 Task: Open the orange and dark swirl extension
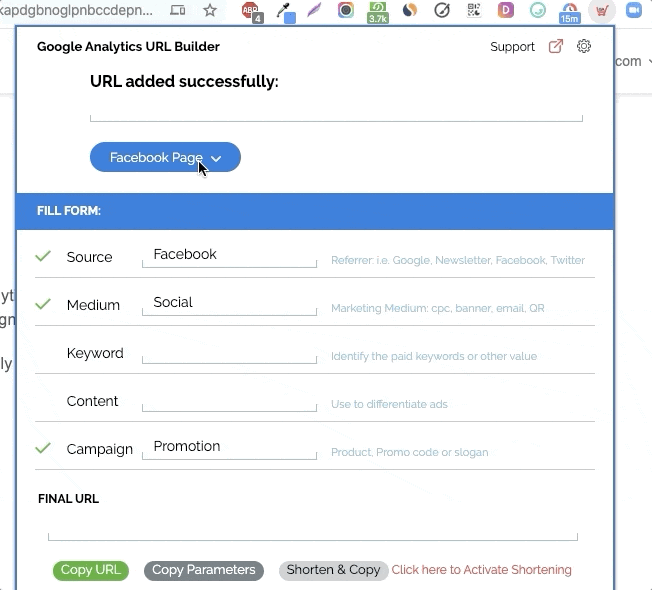pos(410,10)
